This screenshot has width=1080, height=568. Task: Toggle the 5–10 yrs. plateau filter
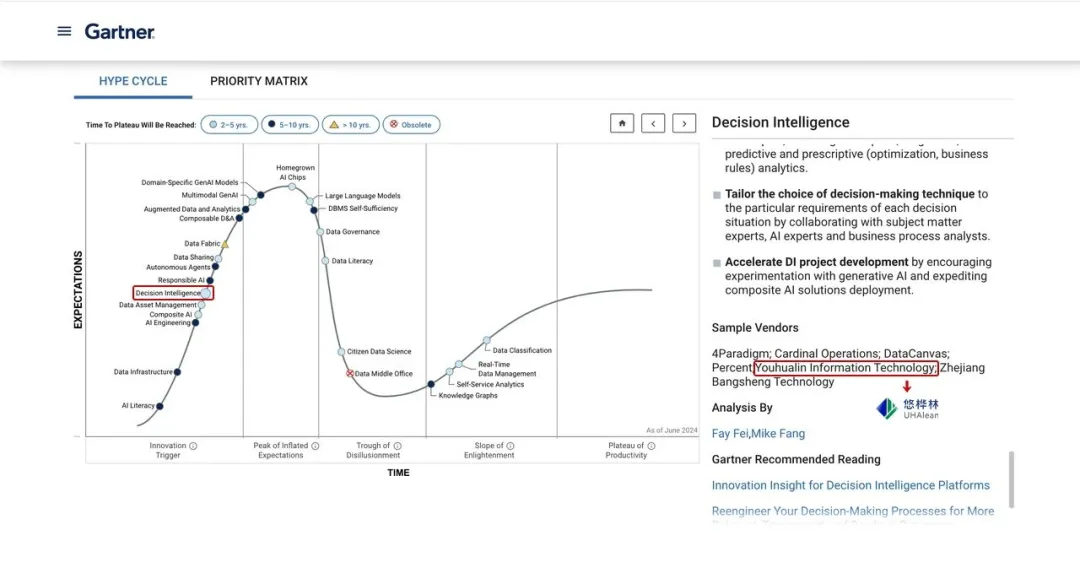click(290, 125)
